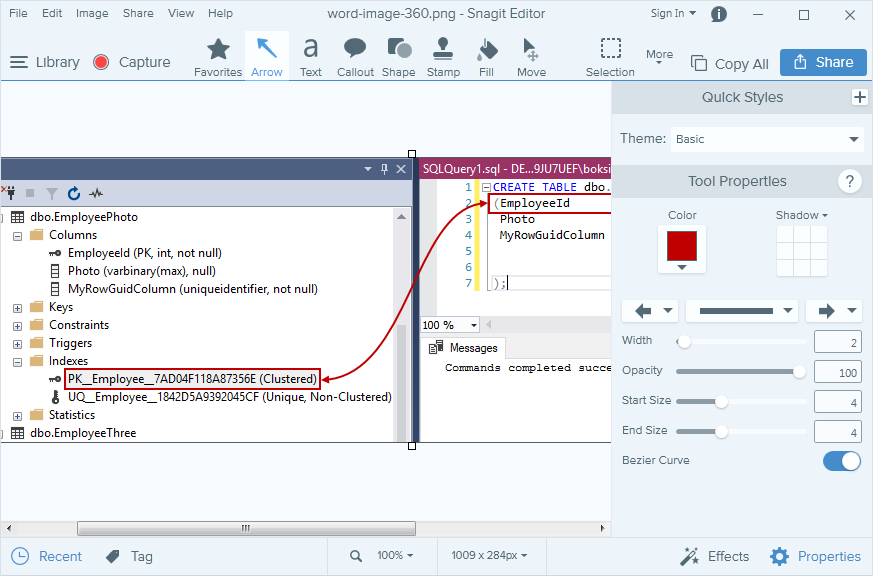Image resolution: width=873 pixels, height=576 pixels.
Task: Toggle the Bezier Curve switch
Action: 842,461
